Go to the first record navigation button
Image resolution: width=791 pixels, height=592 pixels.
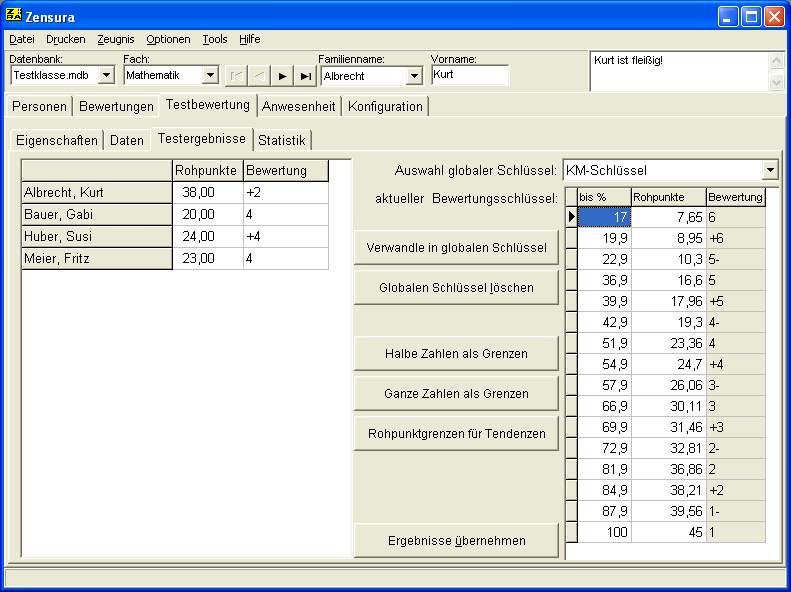click(236, 76)
